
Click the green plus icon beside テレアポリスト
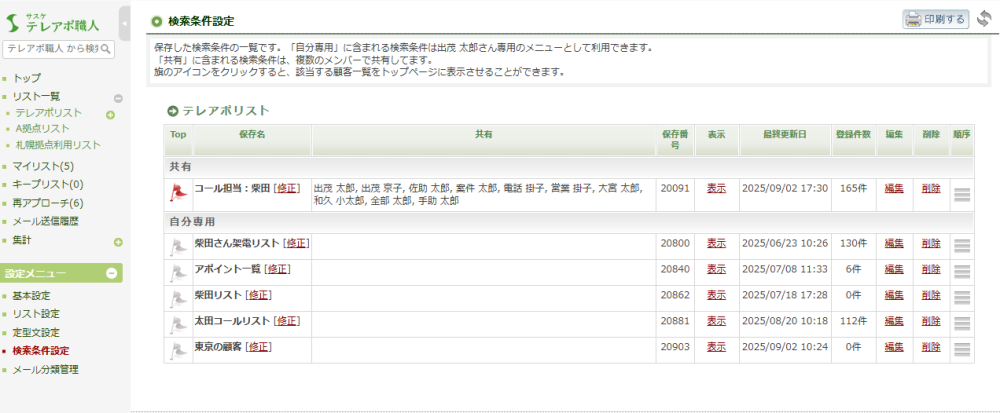click(110, 114)
